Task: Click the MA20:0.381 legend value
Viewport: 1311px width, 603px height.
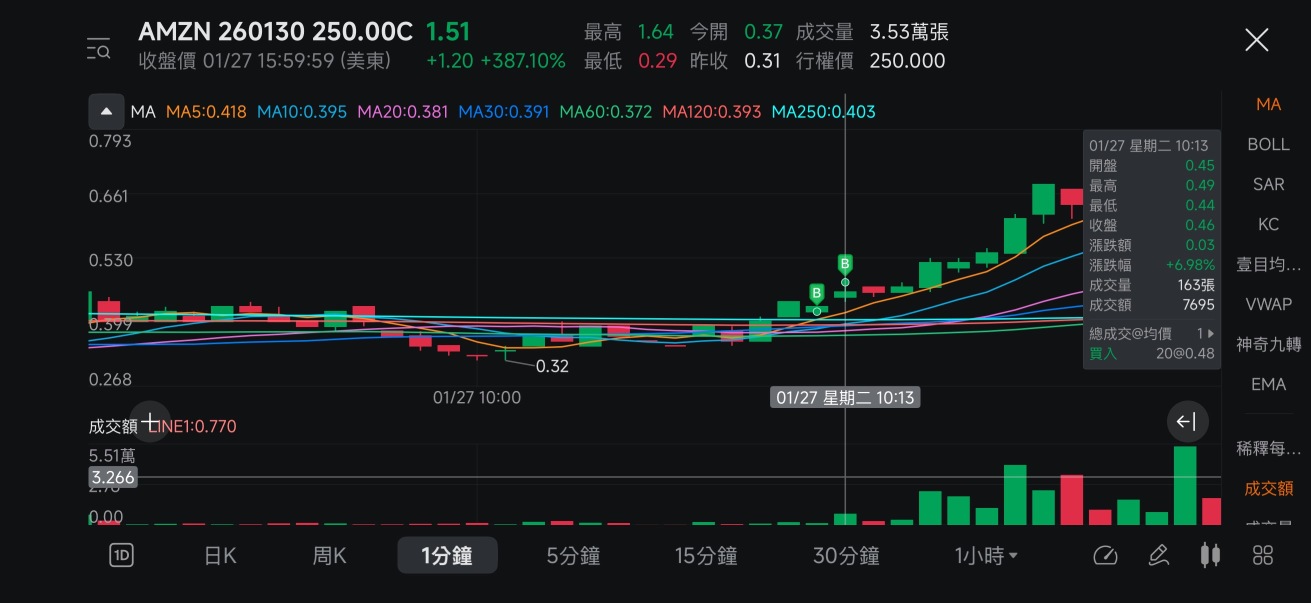Action: click(403, 112)
